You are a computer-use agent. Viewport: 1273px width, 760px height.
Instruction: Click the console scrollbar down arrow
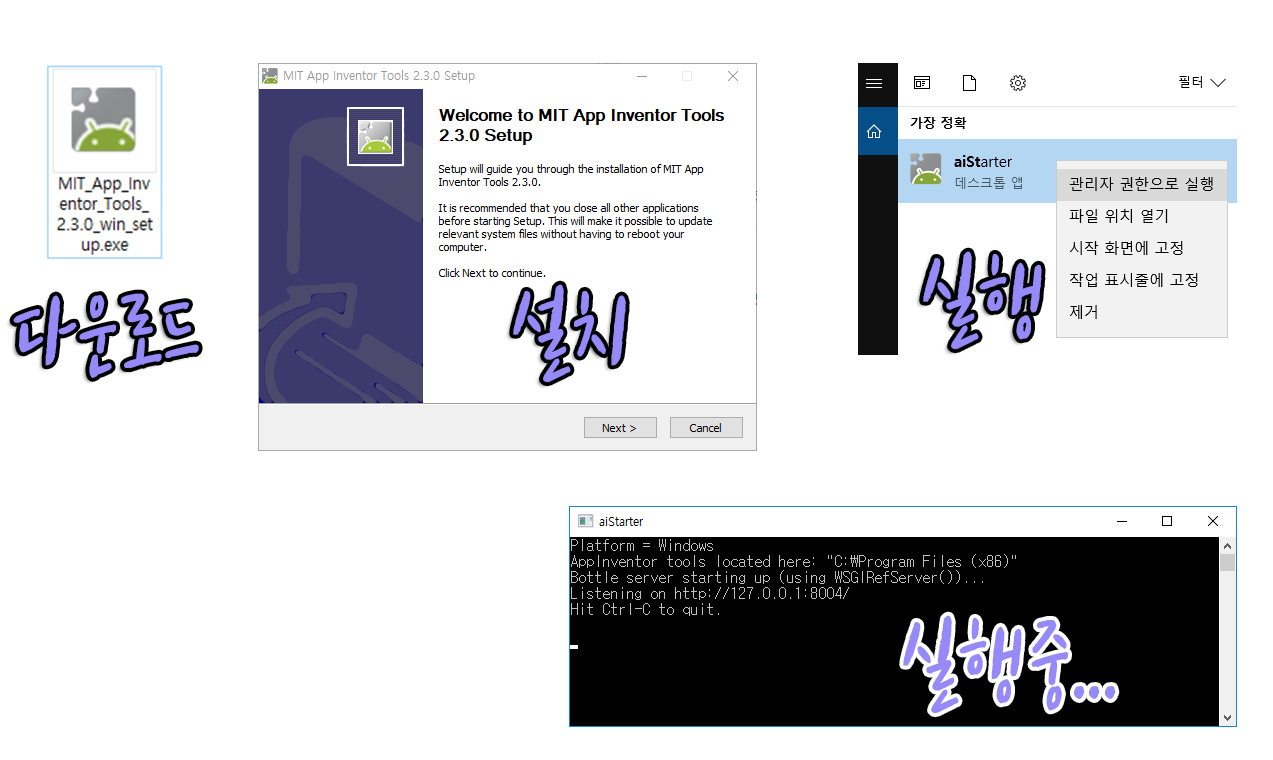tap(1228, 717)
